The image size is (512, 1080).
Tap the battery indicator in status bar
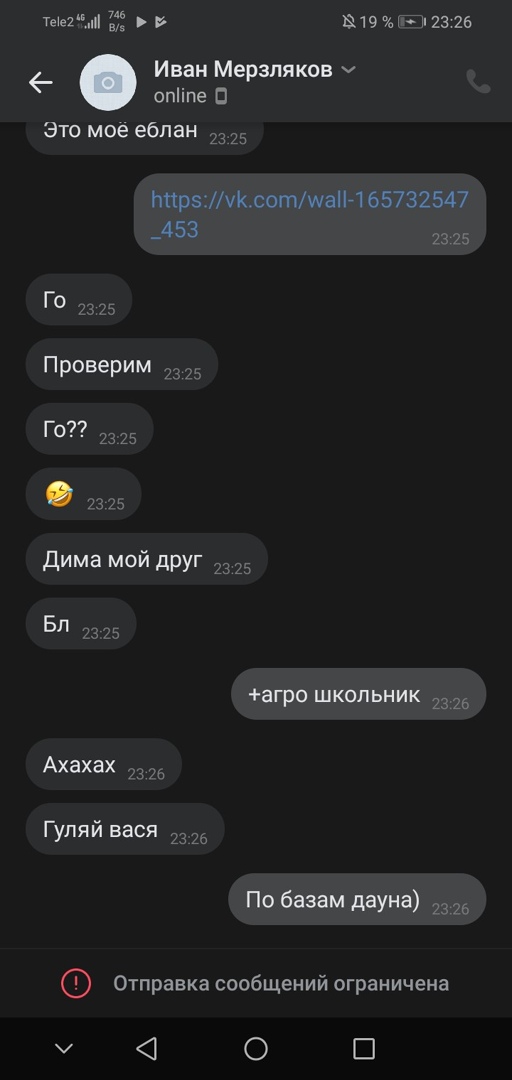(x=411, y=22)
